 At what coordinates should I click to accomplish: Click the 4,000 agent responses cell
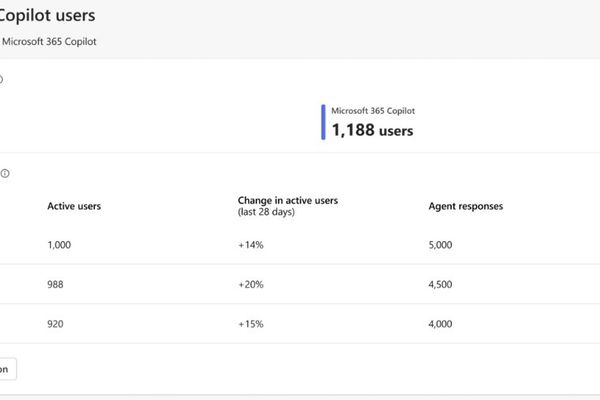point(440,324)
